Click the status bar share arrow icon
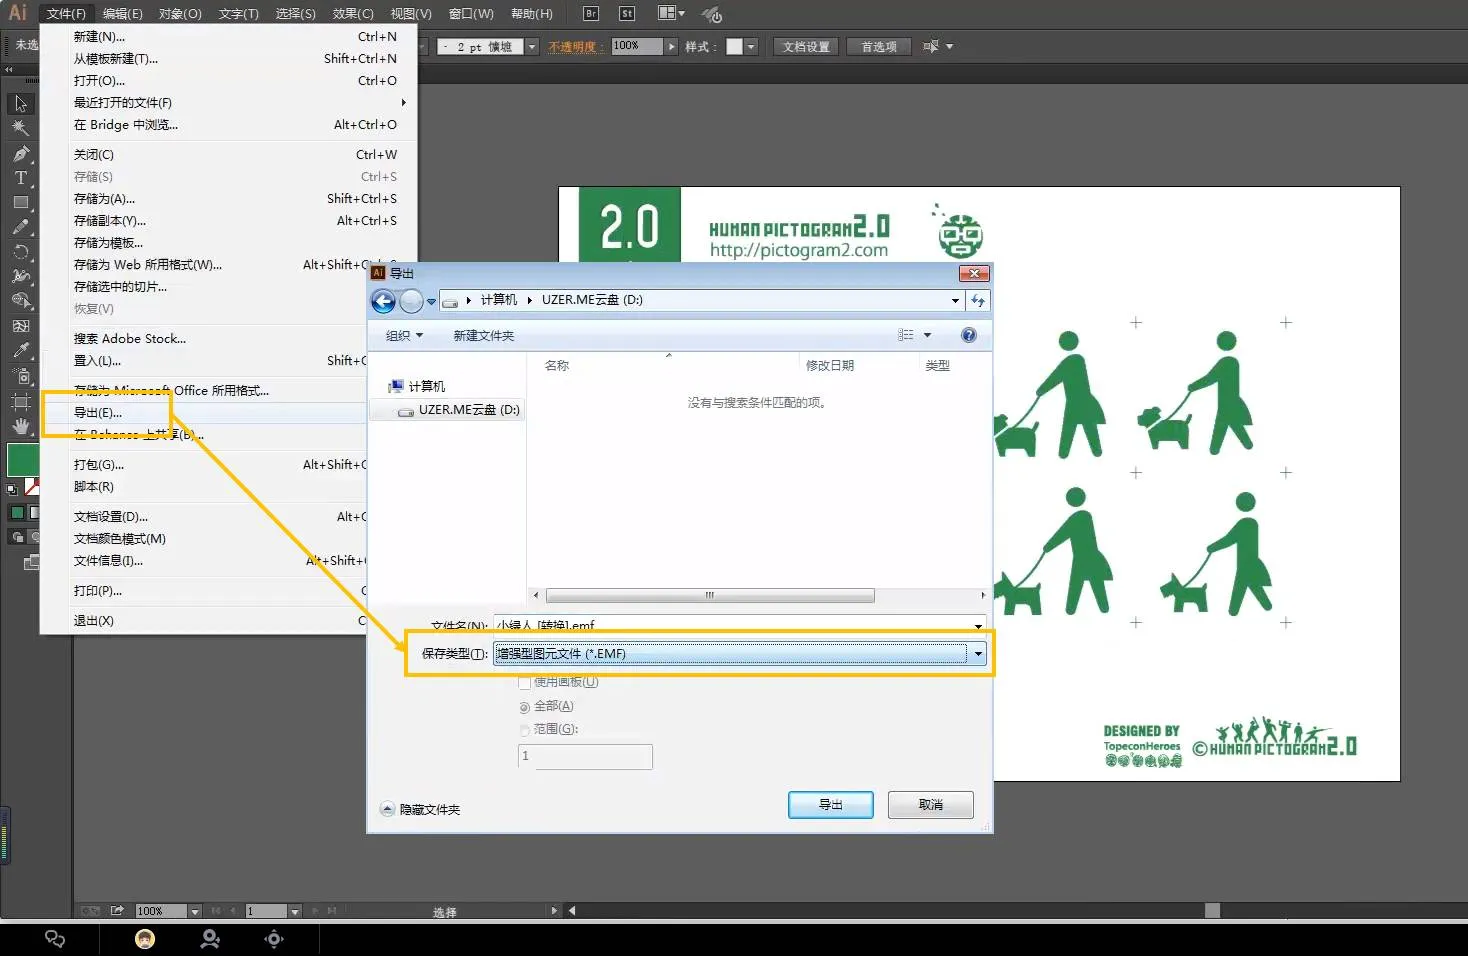This screenshot has width=1468, height=956. click(x=117, y=911)
